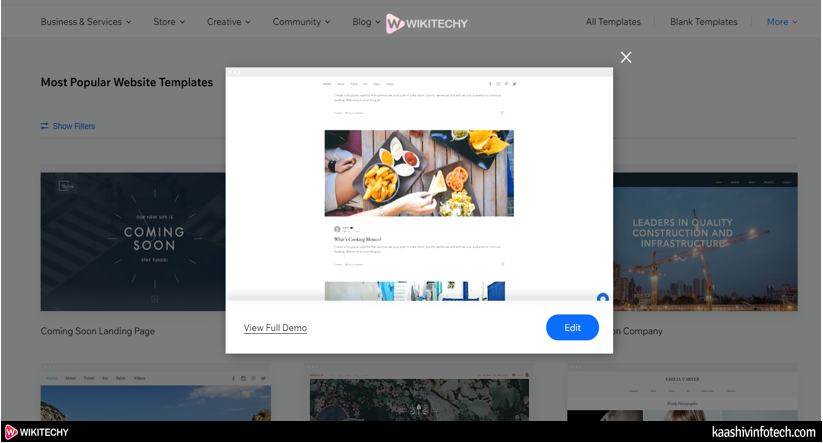This screenshot has width=823, height=443.
Task: Expand the Community dropdown menu
Action: click(x=301, y=22)
